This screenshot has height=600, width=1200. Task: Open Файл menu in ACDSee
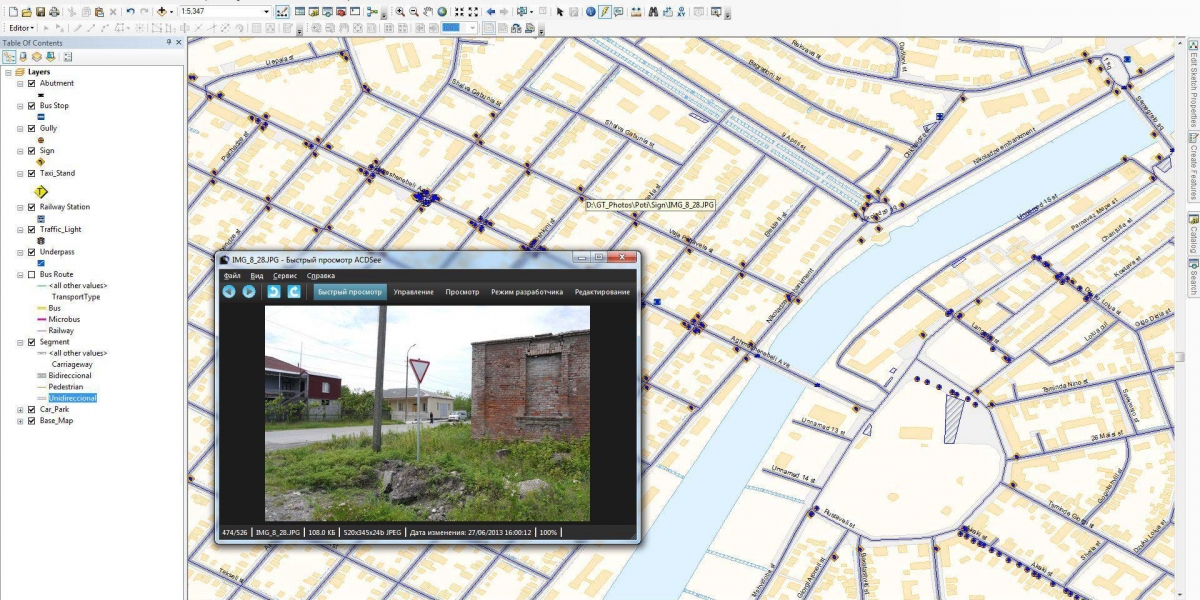tap(232, 276)
